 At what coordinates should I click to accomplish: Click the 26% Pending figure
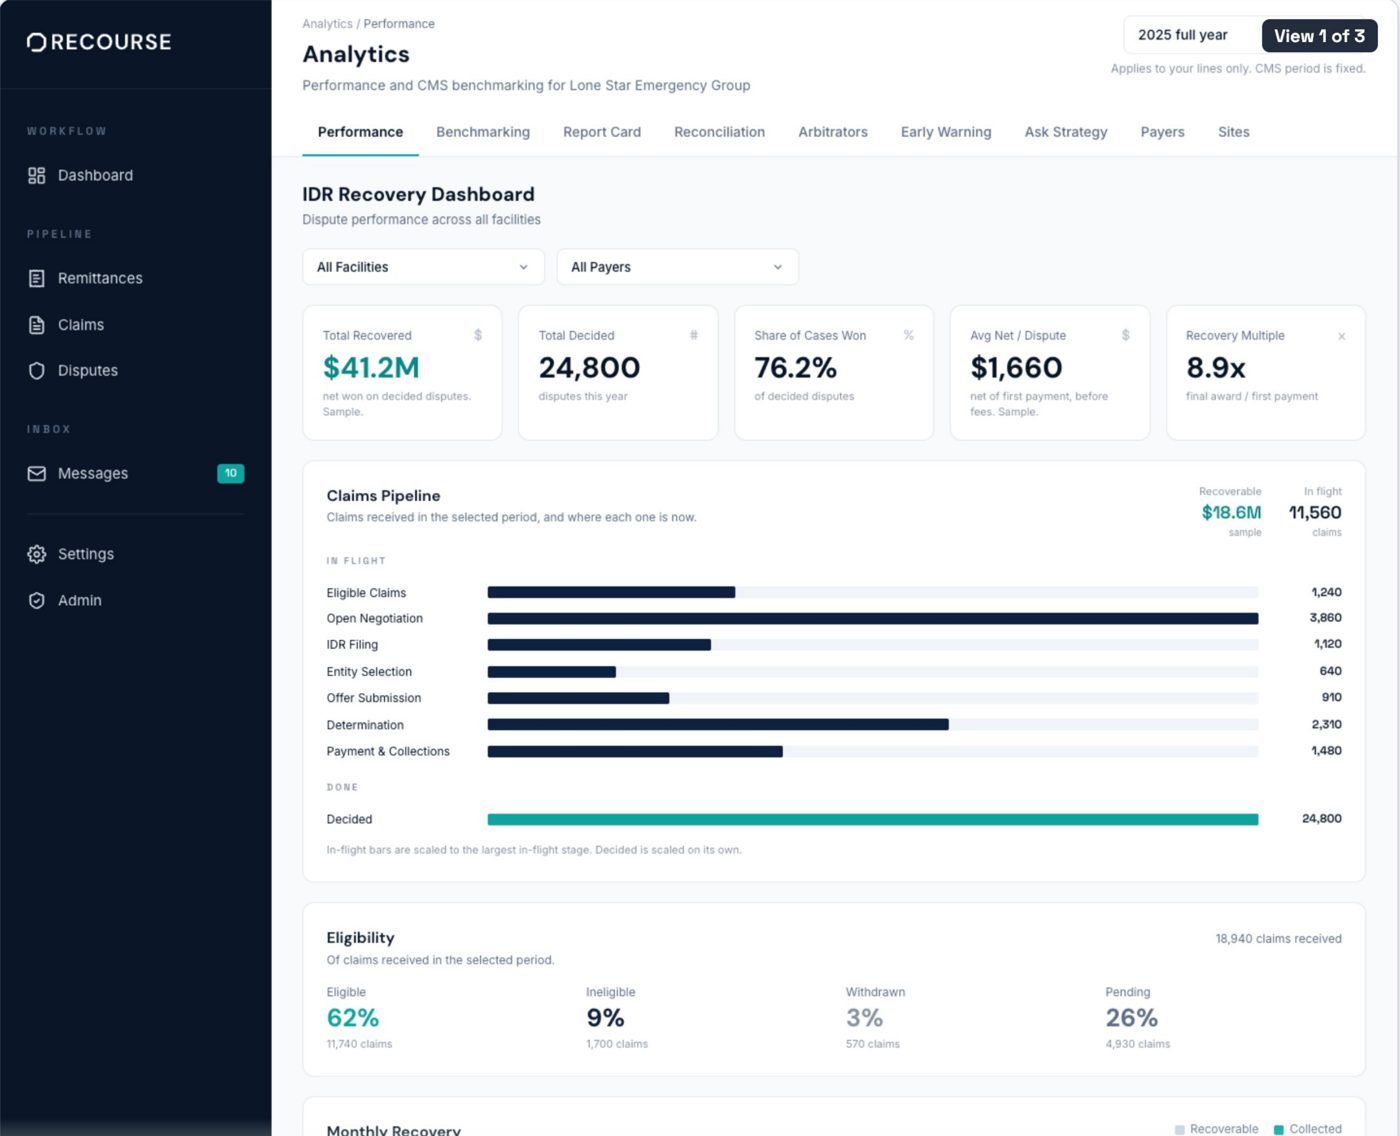pyautogui.click(x=1132, y=1018)
